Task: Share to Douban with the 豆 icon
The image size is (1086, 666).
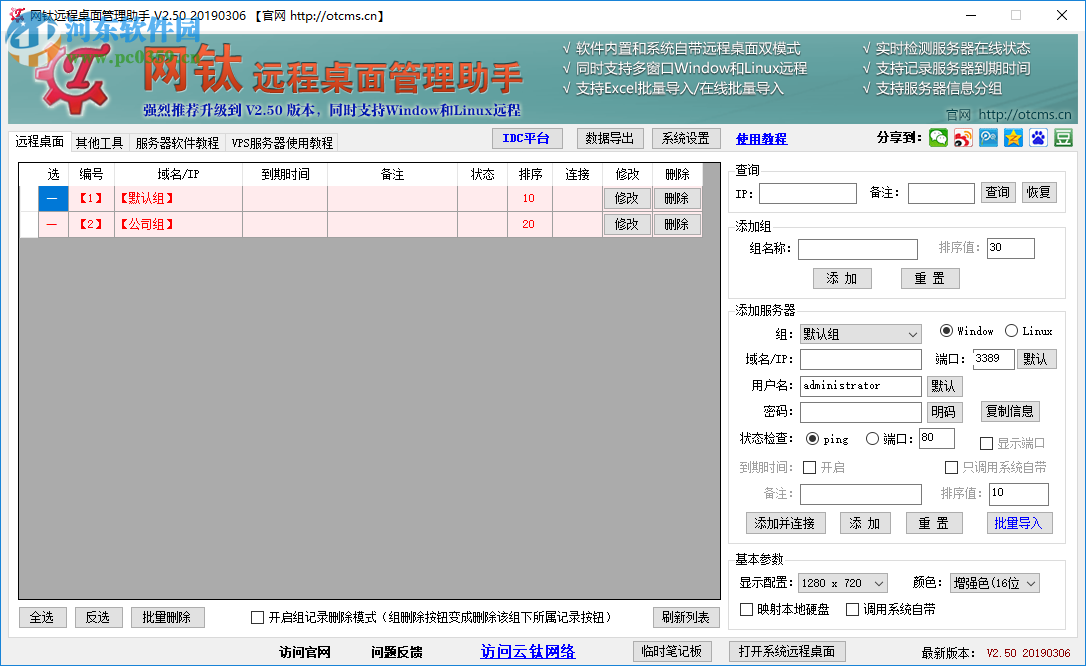Action: tap(1063, 137)
